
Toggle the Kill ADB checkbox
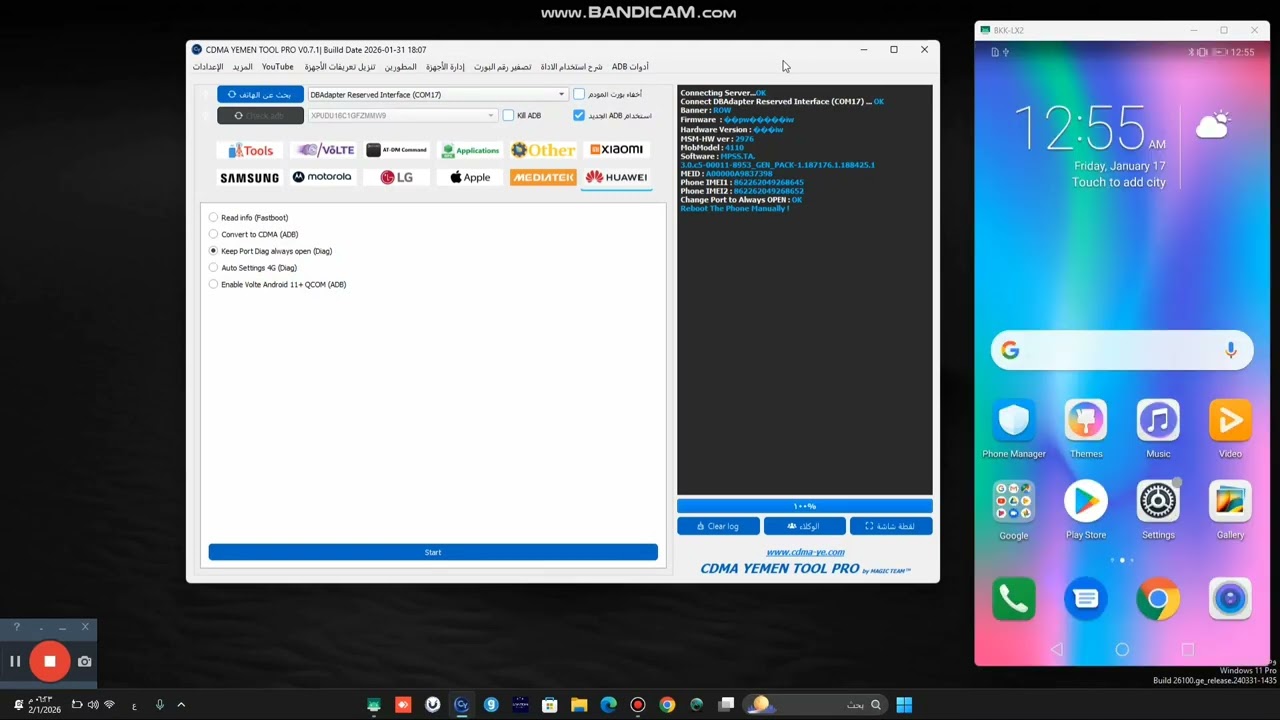[508, 115]
